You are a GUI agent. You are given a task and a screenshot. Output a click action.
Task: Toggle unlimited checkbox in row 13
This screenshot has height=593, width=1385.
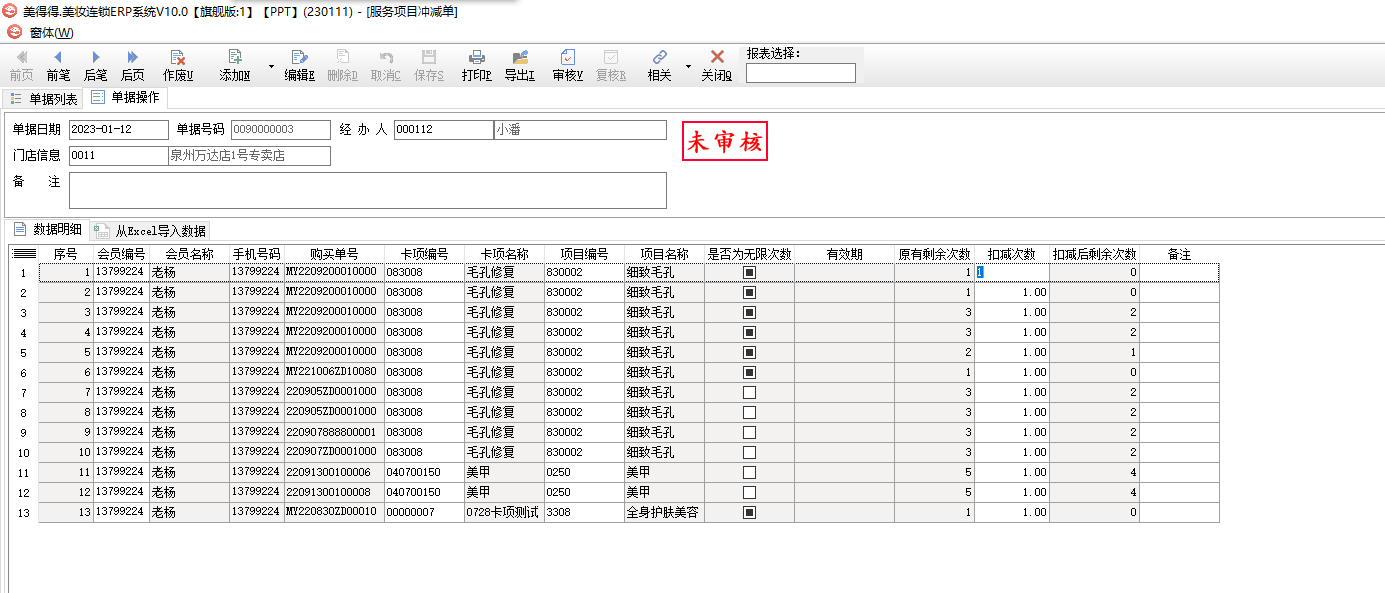click(749, 512)
